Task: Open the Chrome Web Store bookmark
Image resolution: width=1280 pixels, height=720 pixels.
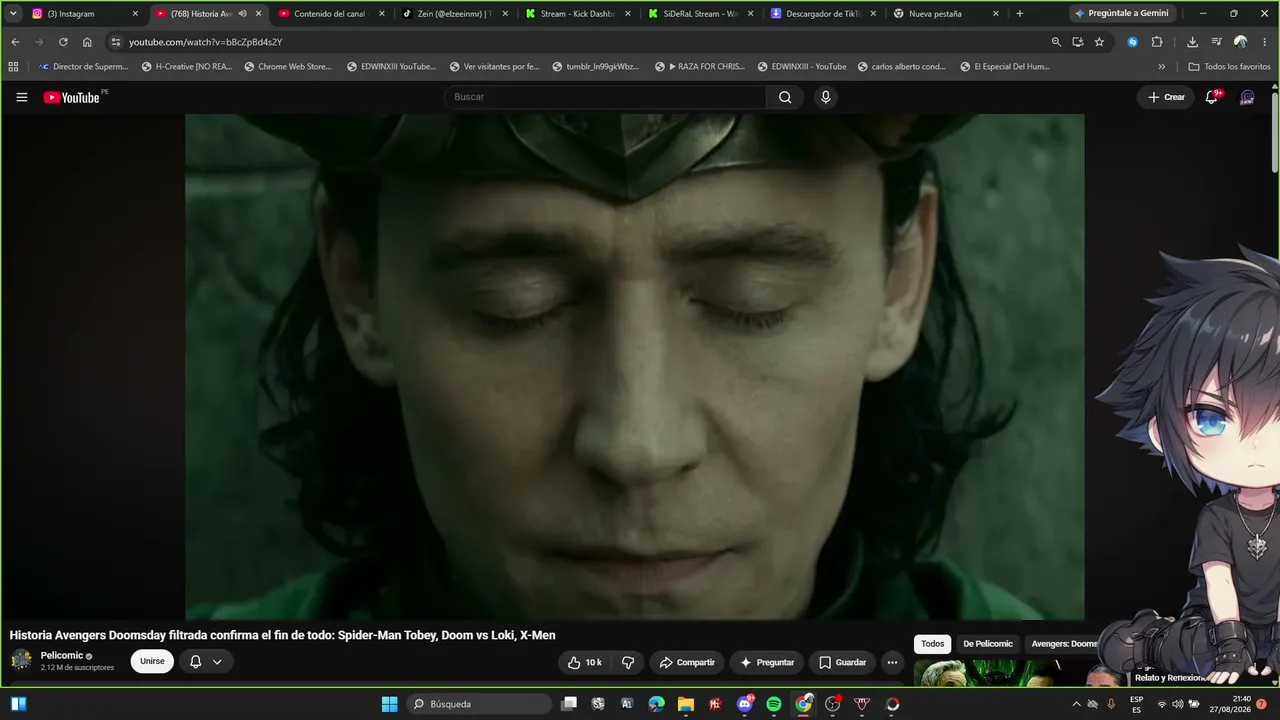Action: coord(288,67)
